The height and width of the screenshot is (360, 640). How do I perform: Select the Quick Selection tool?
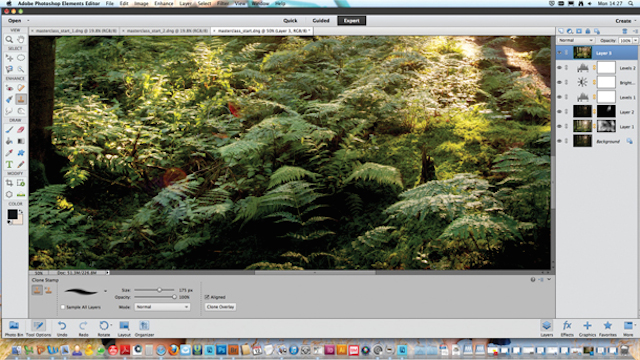[x=21, y=69]
